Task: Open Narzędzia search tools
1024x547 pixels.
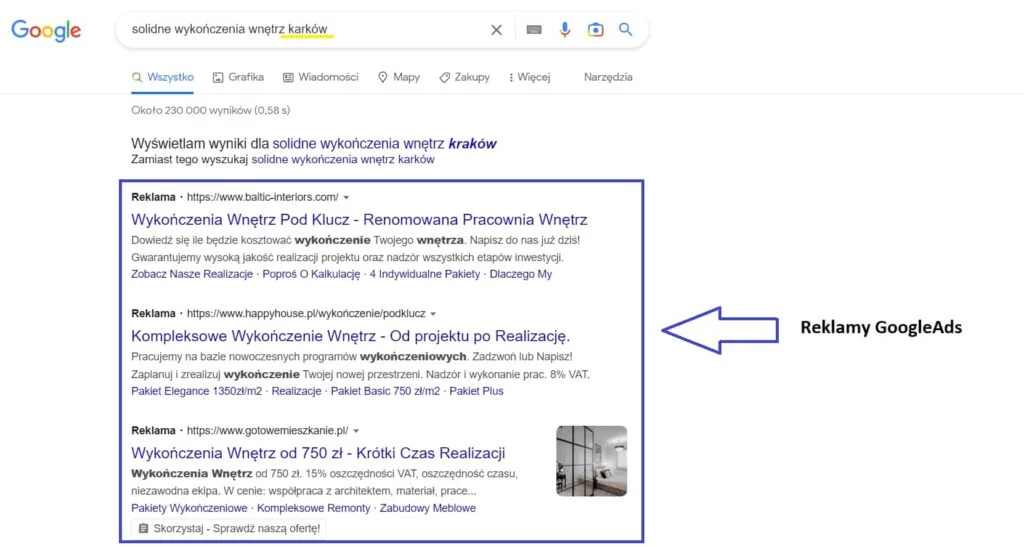Action: (x=608, y=77)
